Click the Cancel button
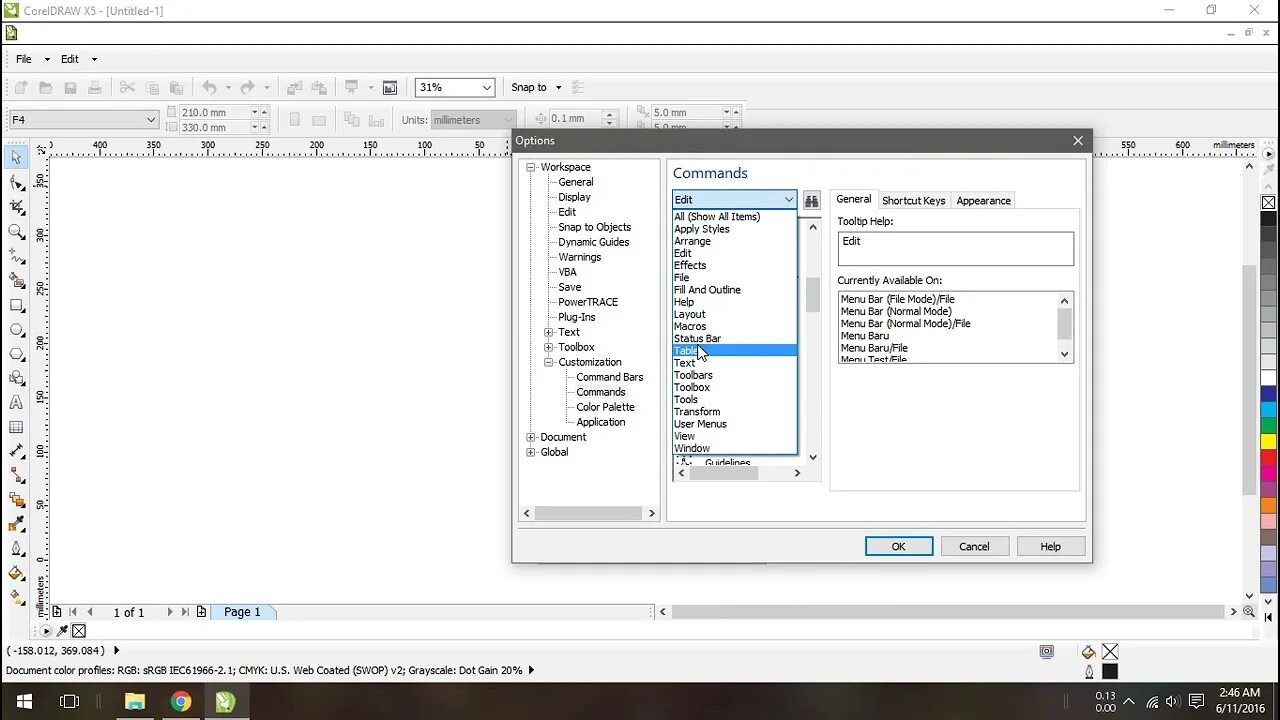 pos(974,546)
